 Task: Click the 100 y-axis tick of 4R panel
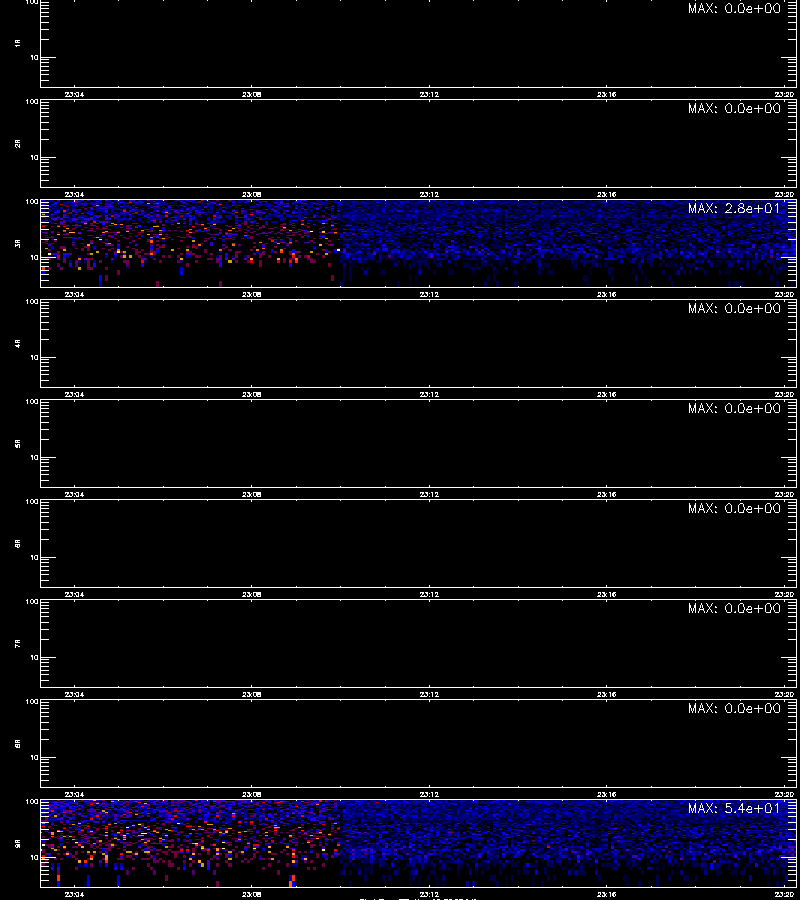[x=32, y=302]
